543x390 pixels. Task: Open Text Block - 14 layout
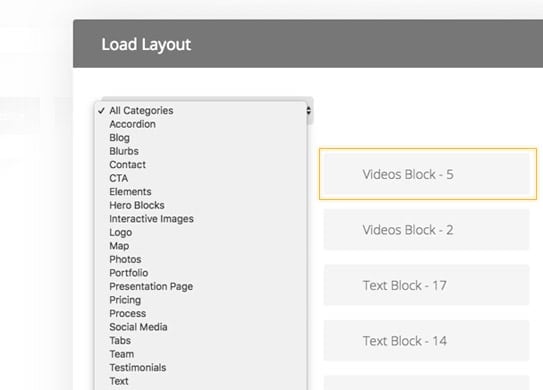tap(427, 341)
